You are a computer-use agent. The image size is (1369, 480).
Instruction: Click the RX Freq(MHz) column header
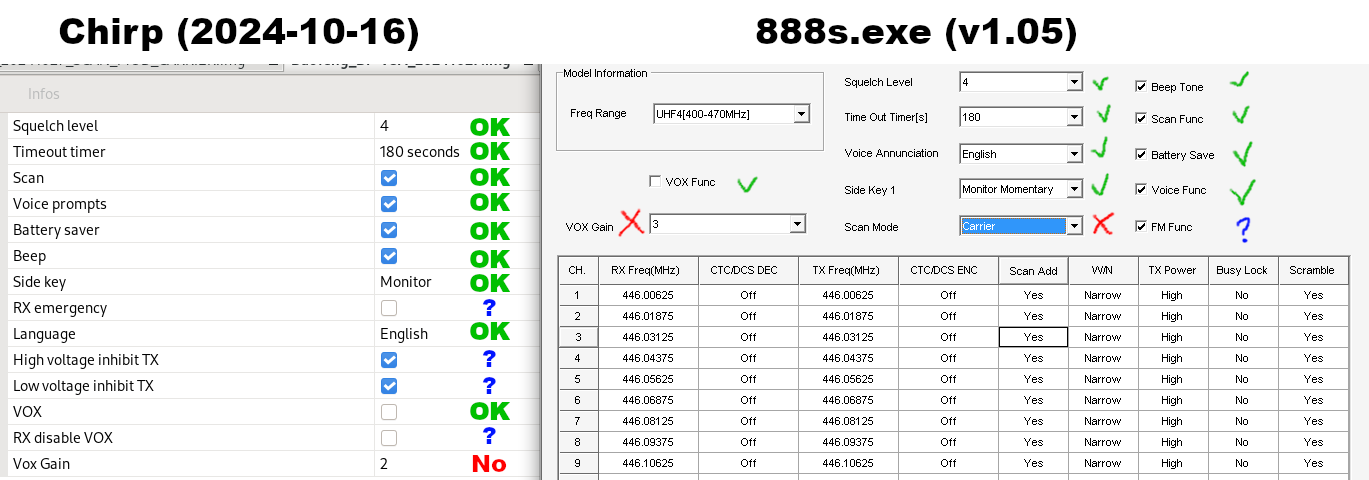click(x=648, y=270)
